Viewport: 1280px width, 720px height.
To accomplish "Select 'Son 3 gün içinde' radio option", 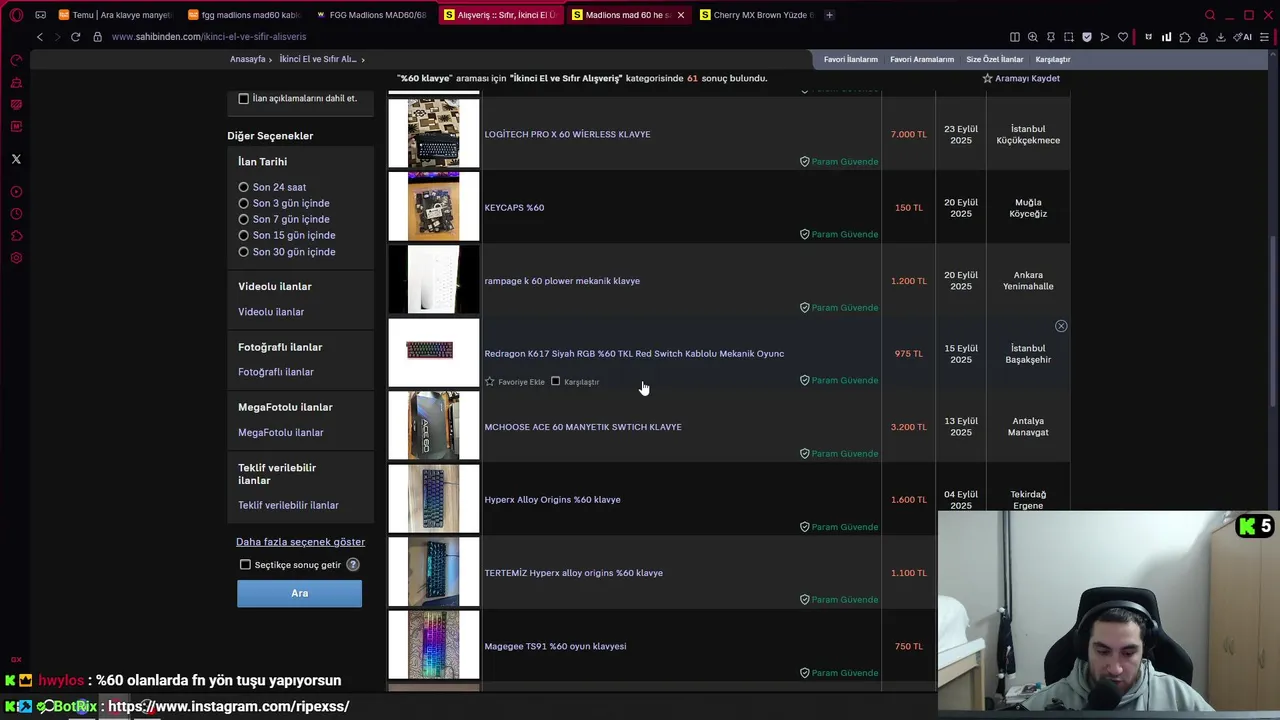I will coord(244,203).
